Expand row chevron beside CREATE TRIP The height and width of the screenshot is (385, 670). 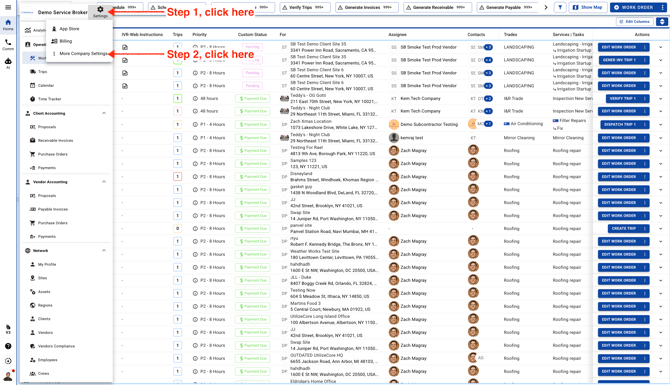click(661, 229)
